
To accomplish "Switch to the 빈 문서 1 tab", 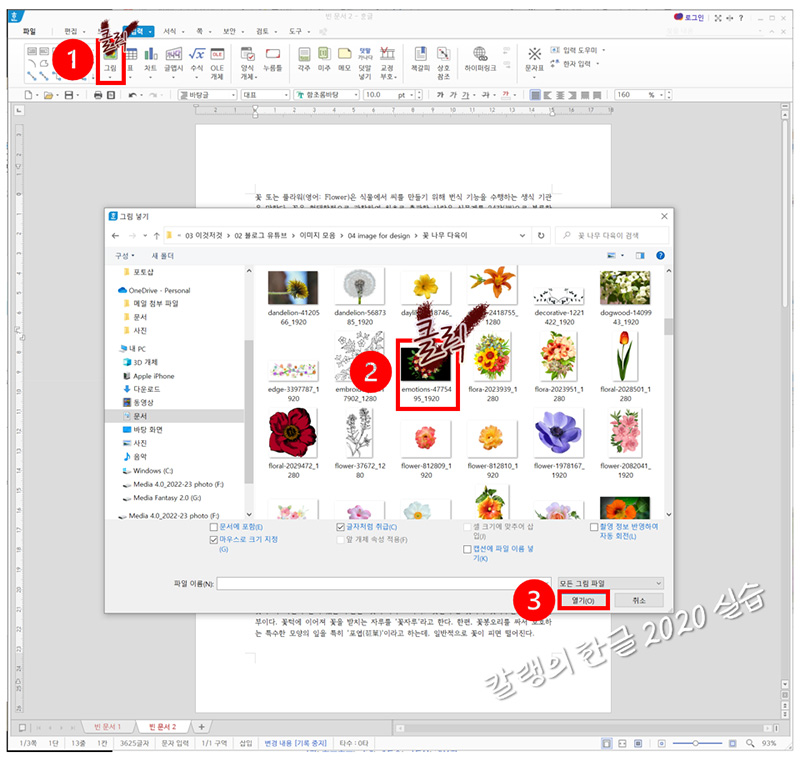I will point(108,727).
